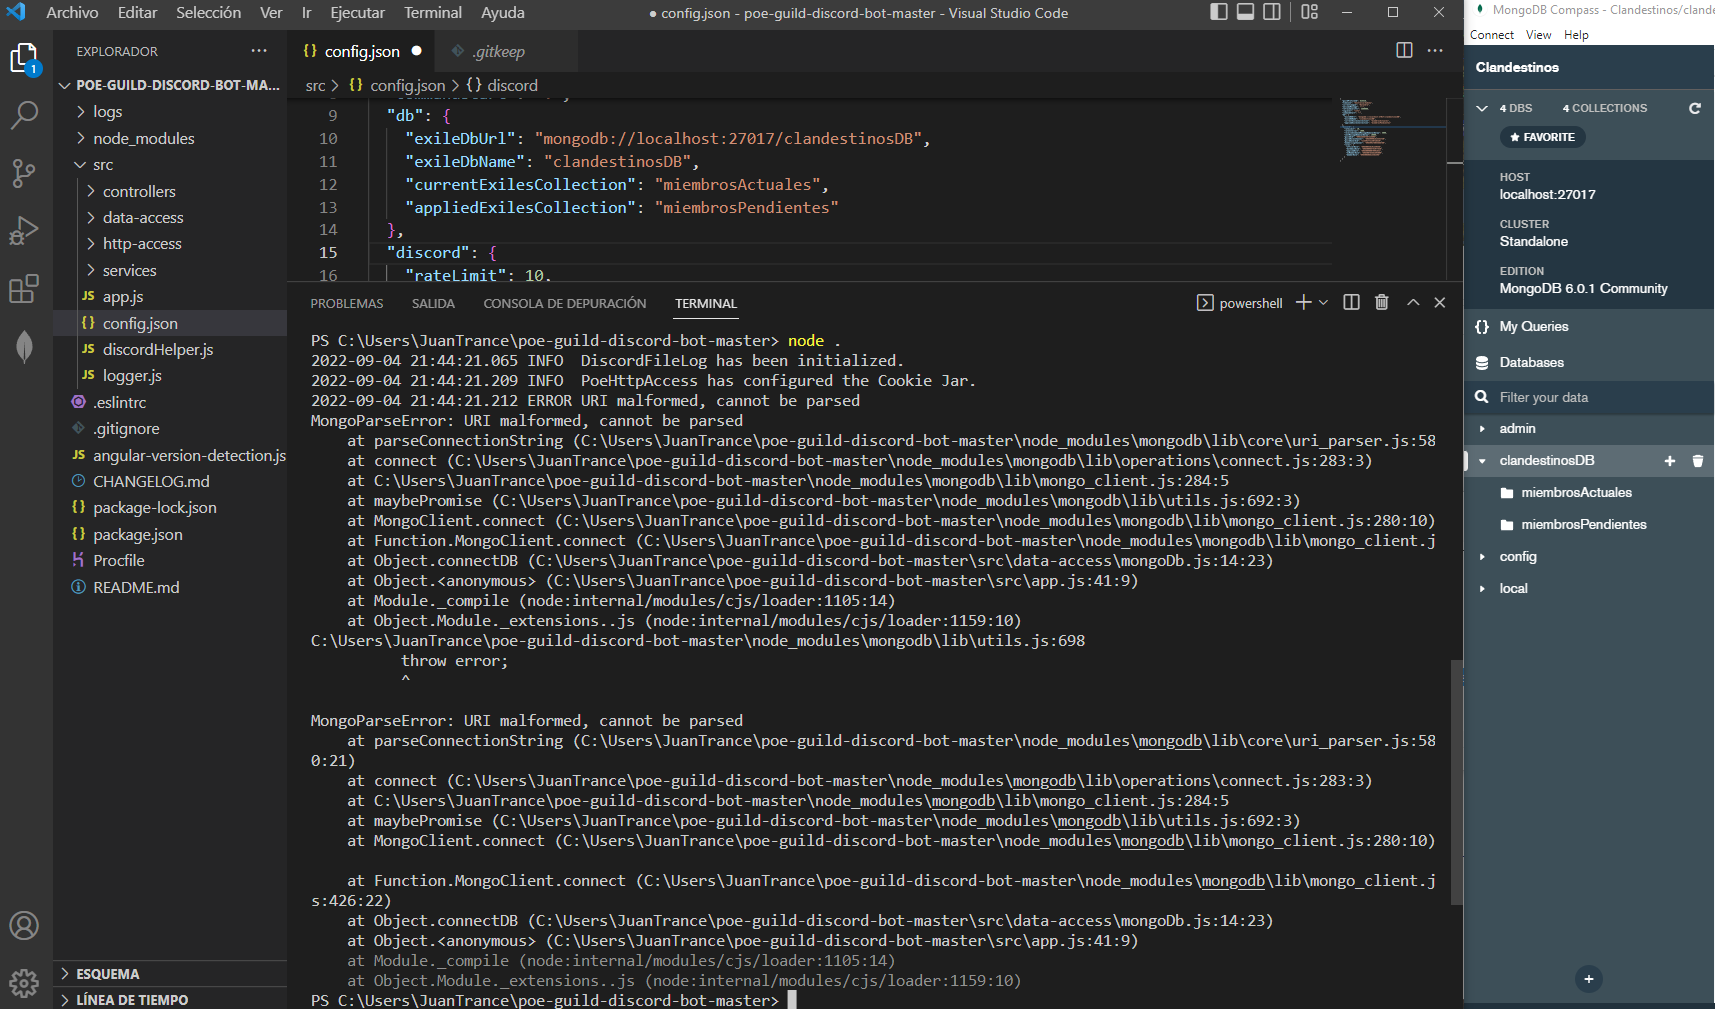Toggle bottom panel layout in title bar
This screenshot has width=1715, height=1009.
[x=1245, y=12]
